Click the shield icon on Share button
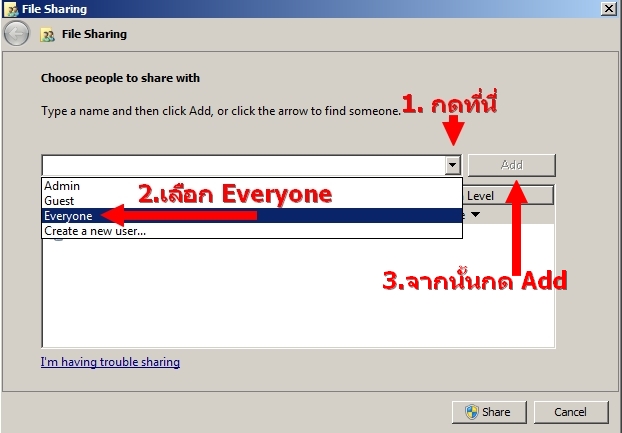 [x=472, y=412]
